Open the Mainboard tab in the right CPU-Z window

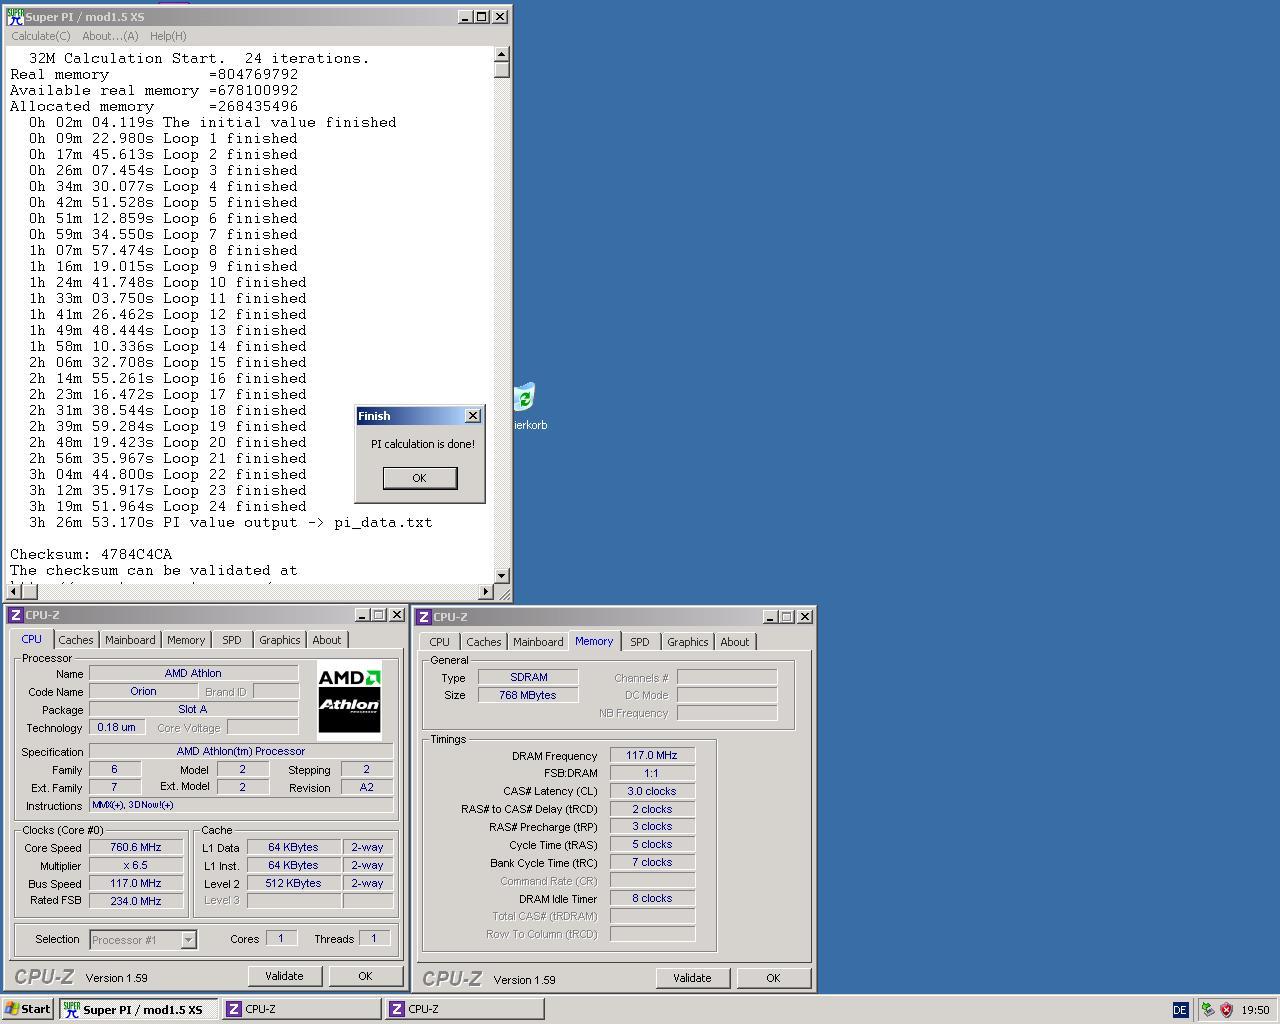point(538,642)
